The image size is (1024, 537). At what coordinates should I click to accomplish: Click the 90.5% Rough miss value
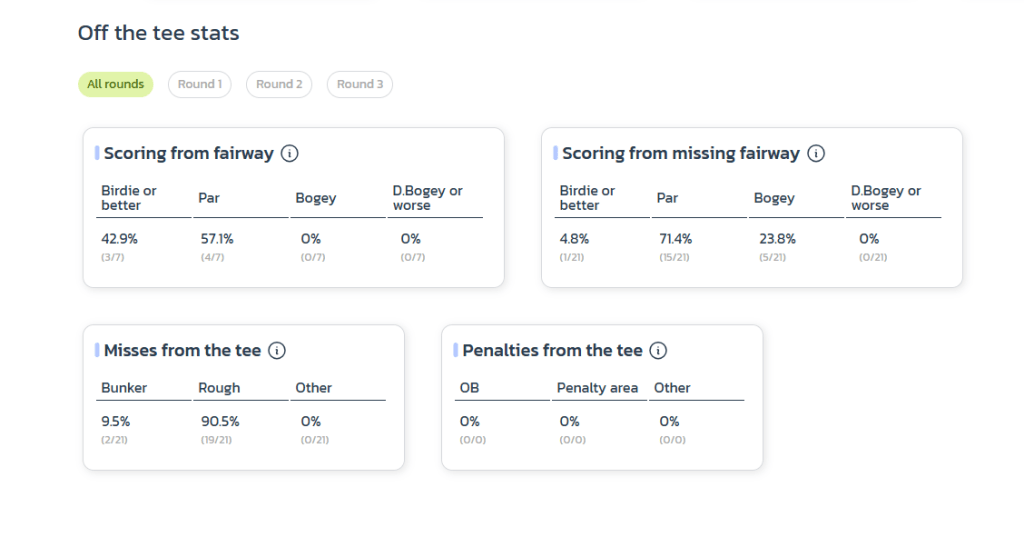(220, 422)
